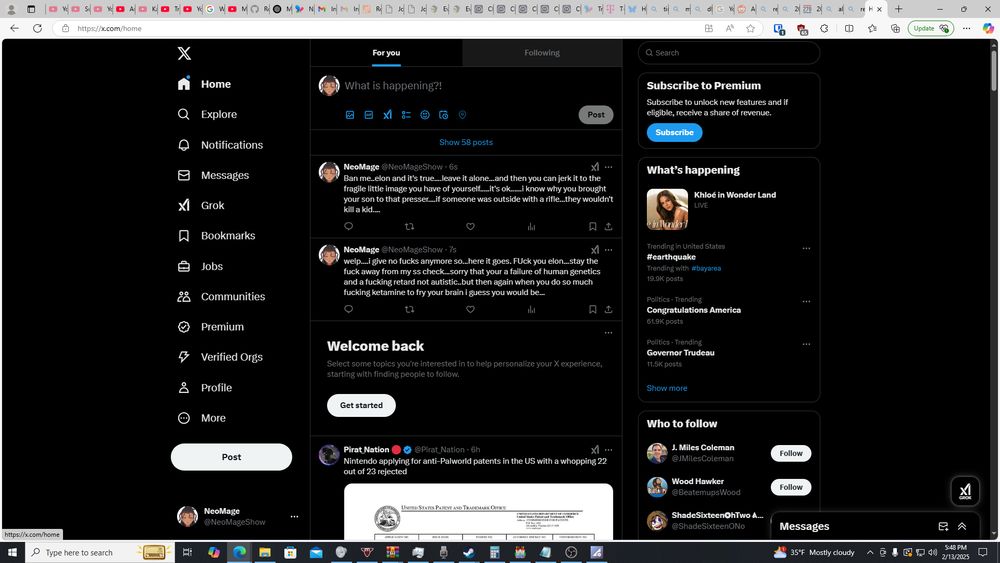The image size is (1000, 563).
Task: Open options for Congratulations America trend
Action: click(806, 302)
